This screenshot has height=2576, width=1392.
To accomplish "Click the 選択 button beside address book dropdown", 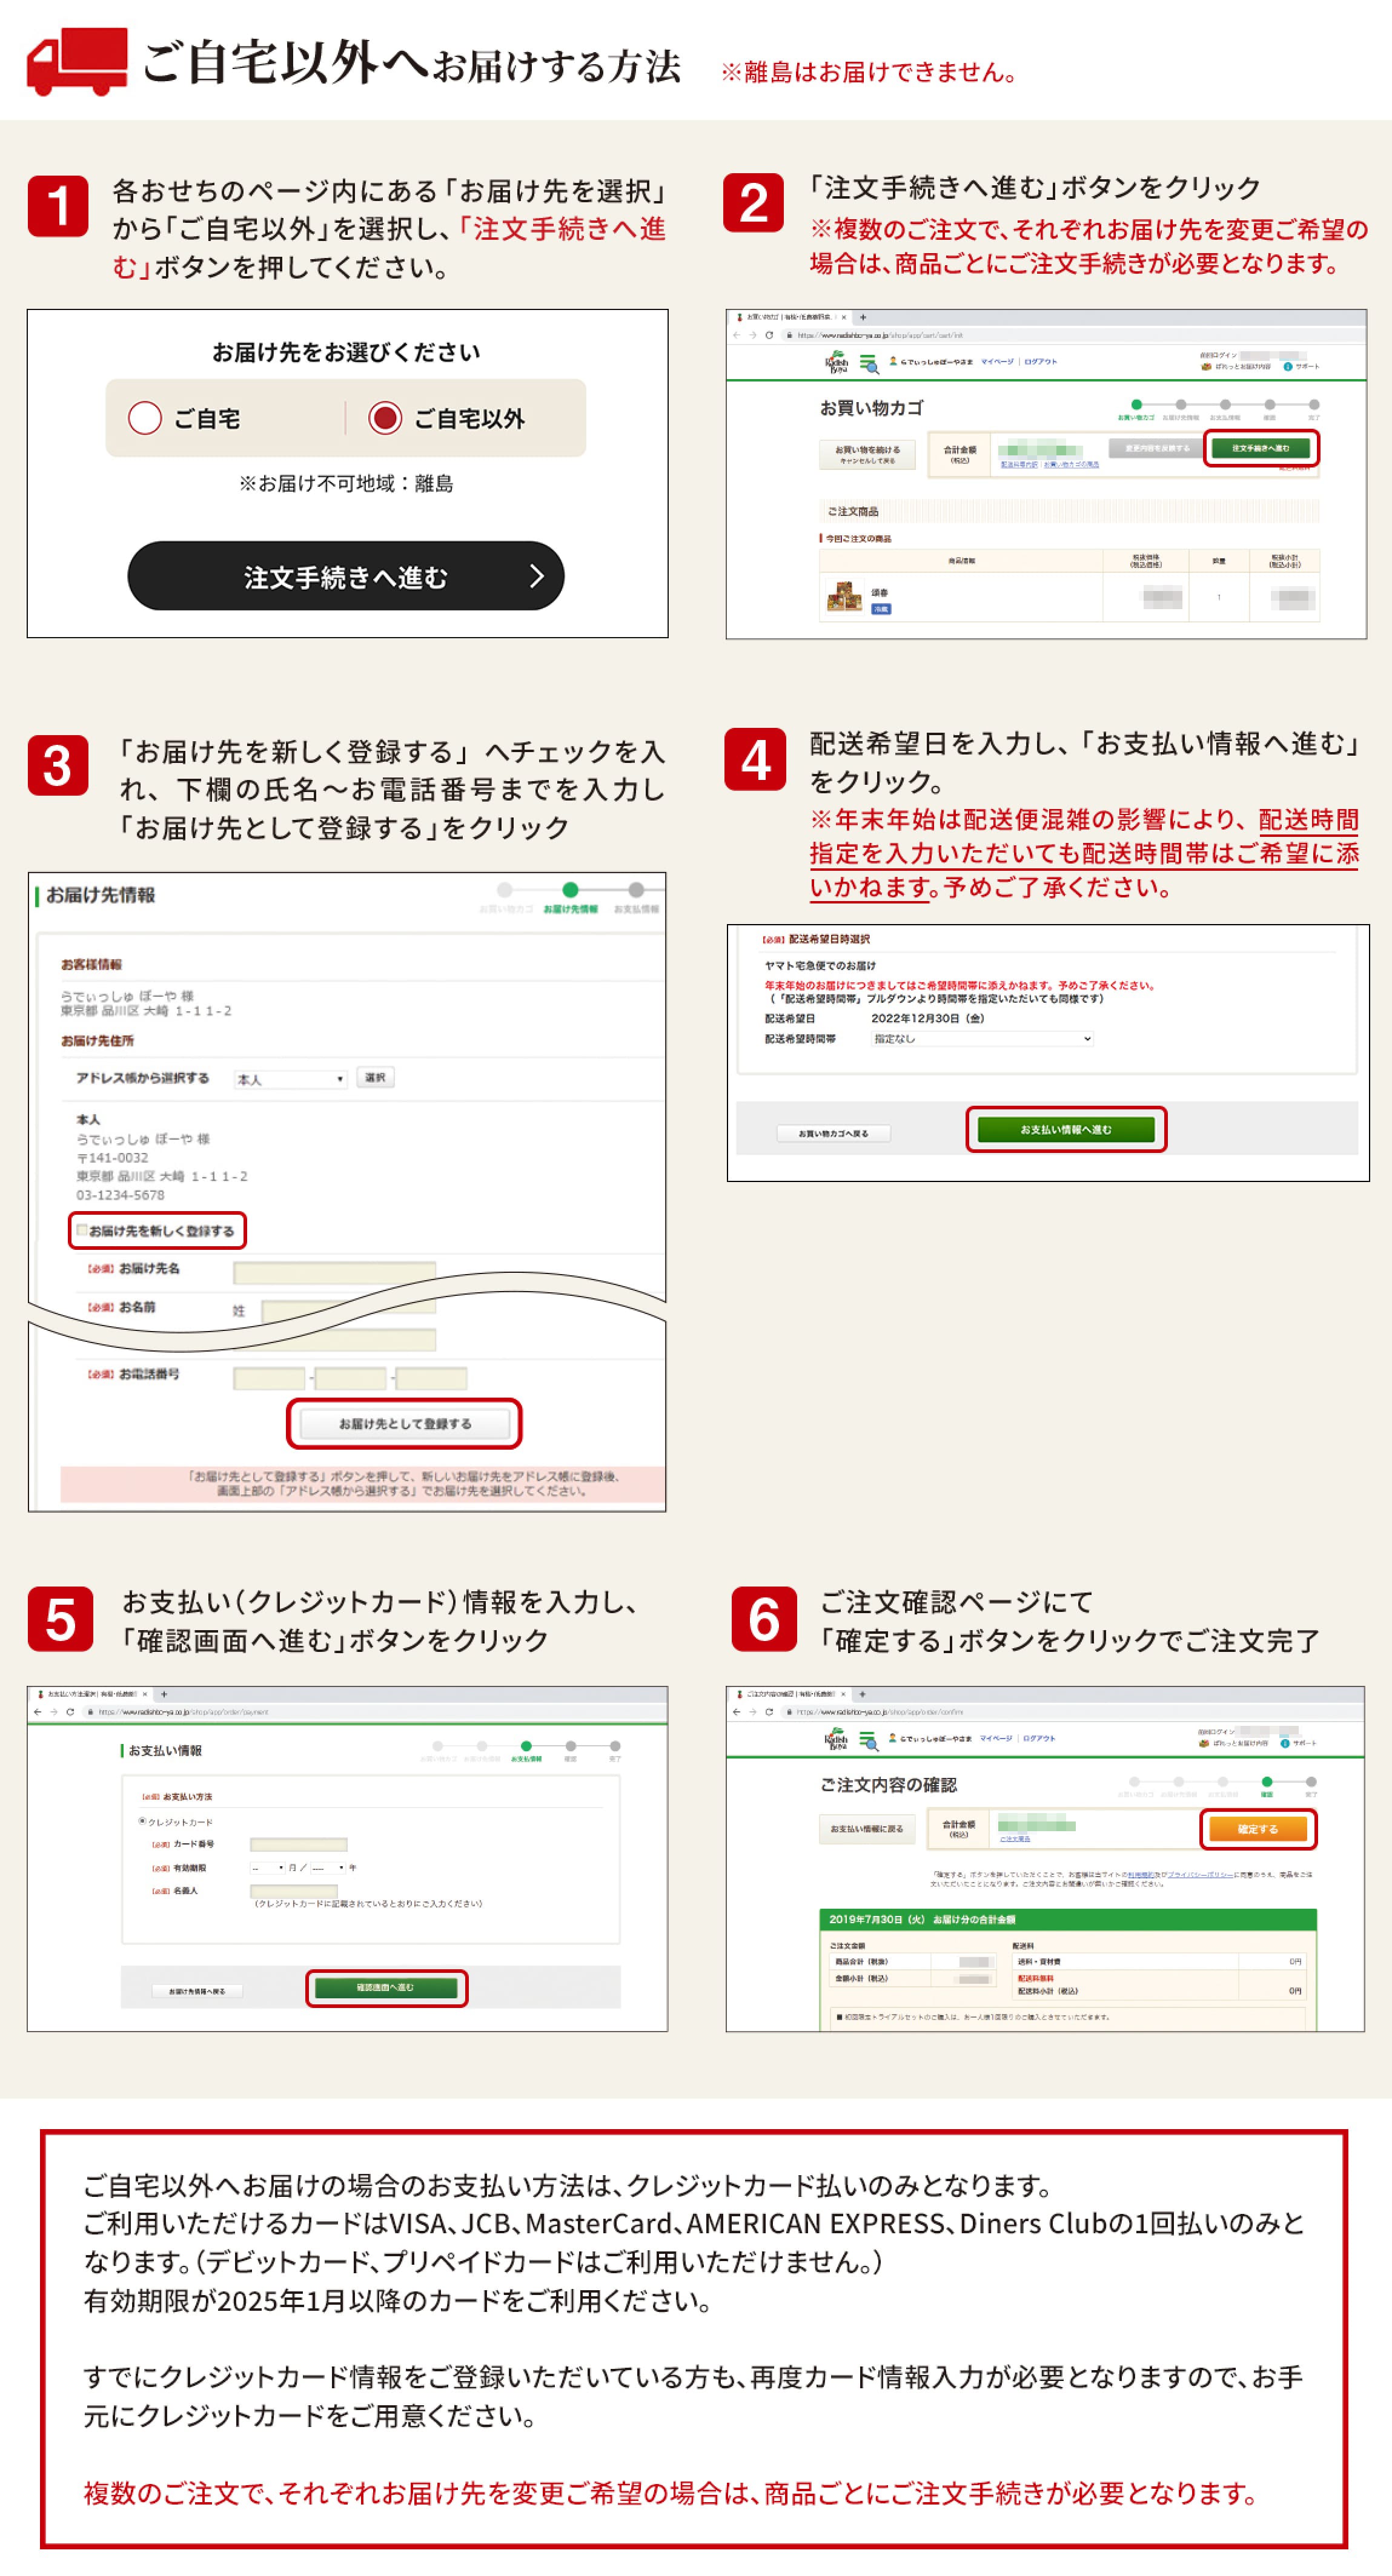I will (x=375, y=1077).
